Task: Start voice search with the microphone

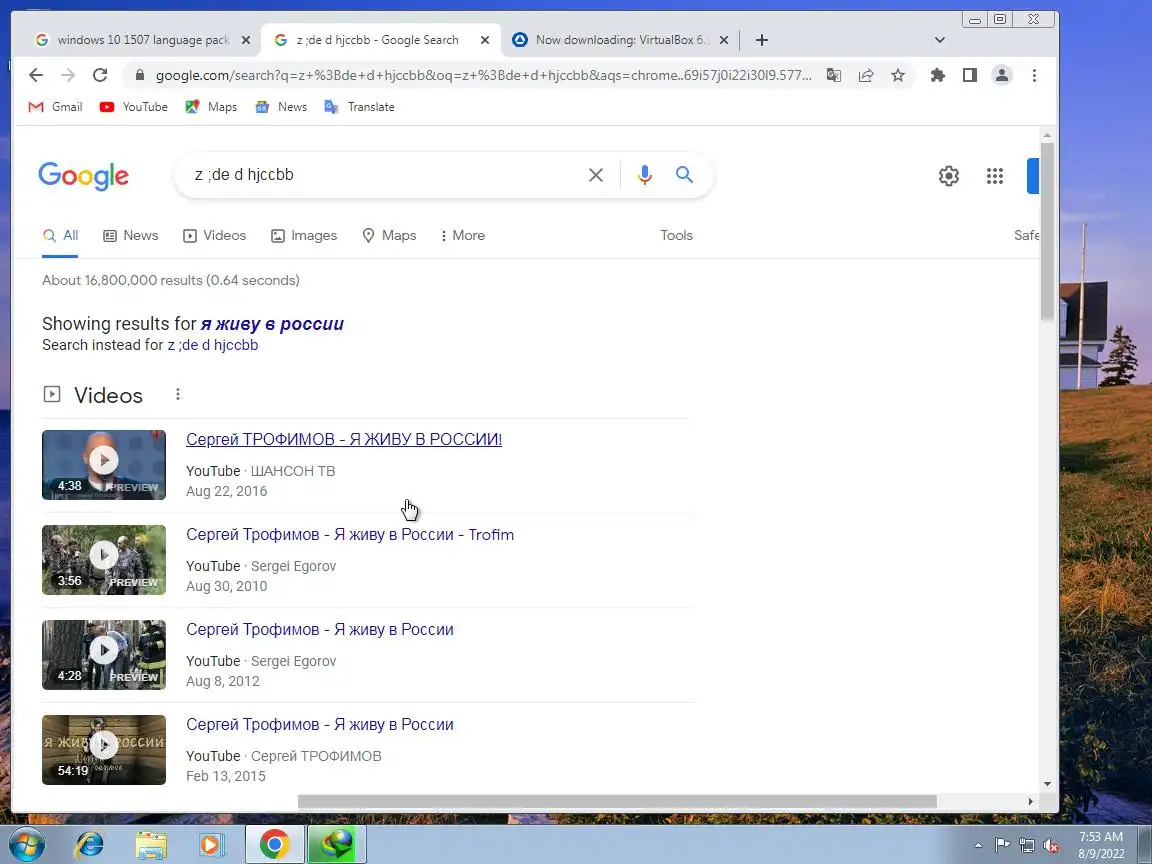Action: pos(645,175)
